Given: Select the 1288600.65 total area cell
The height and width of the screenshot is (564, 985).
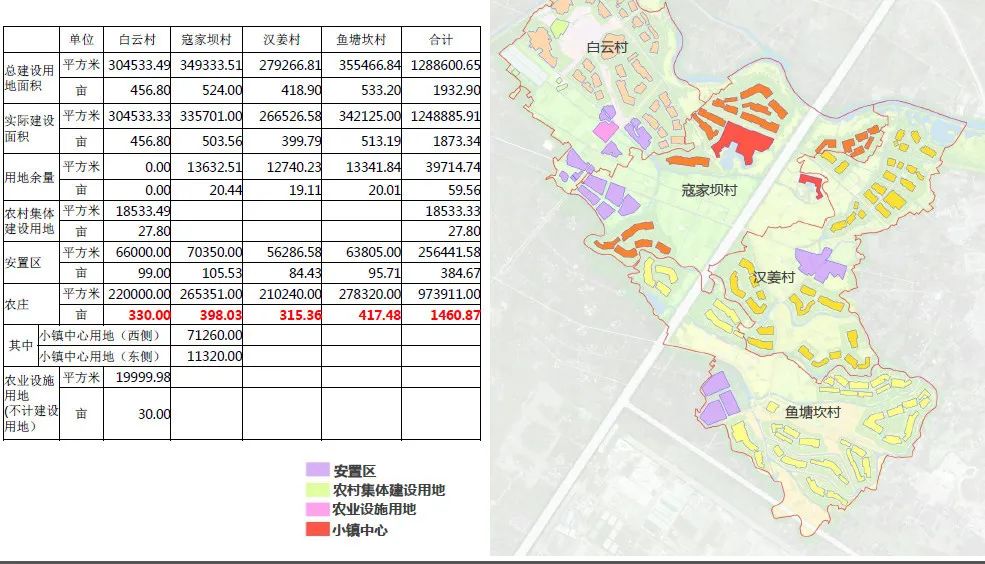Looking at the screenshot, I should [x=441, y=65].
